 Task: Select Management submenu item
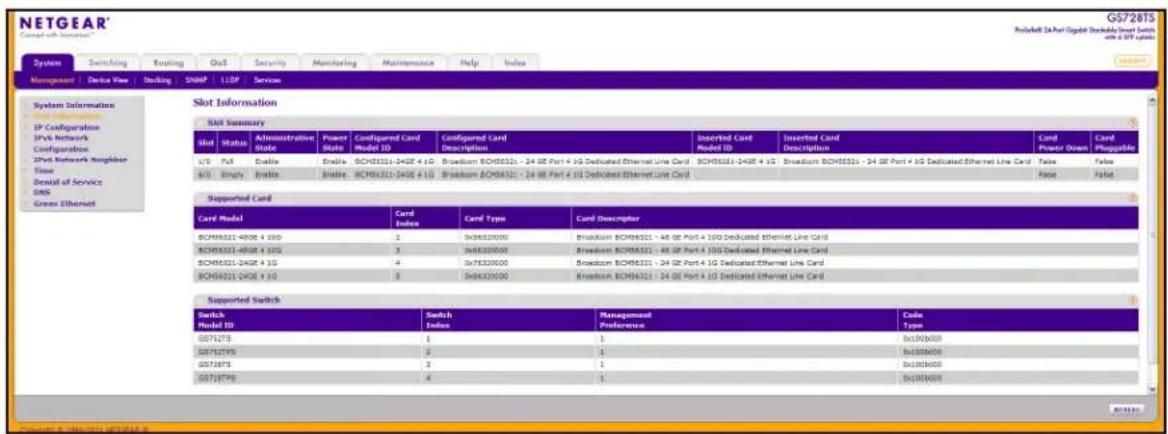coord(51,78)
